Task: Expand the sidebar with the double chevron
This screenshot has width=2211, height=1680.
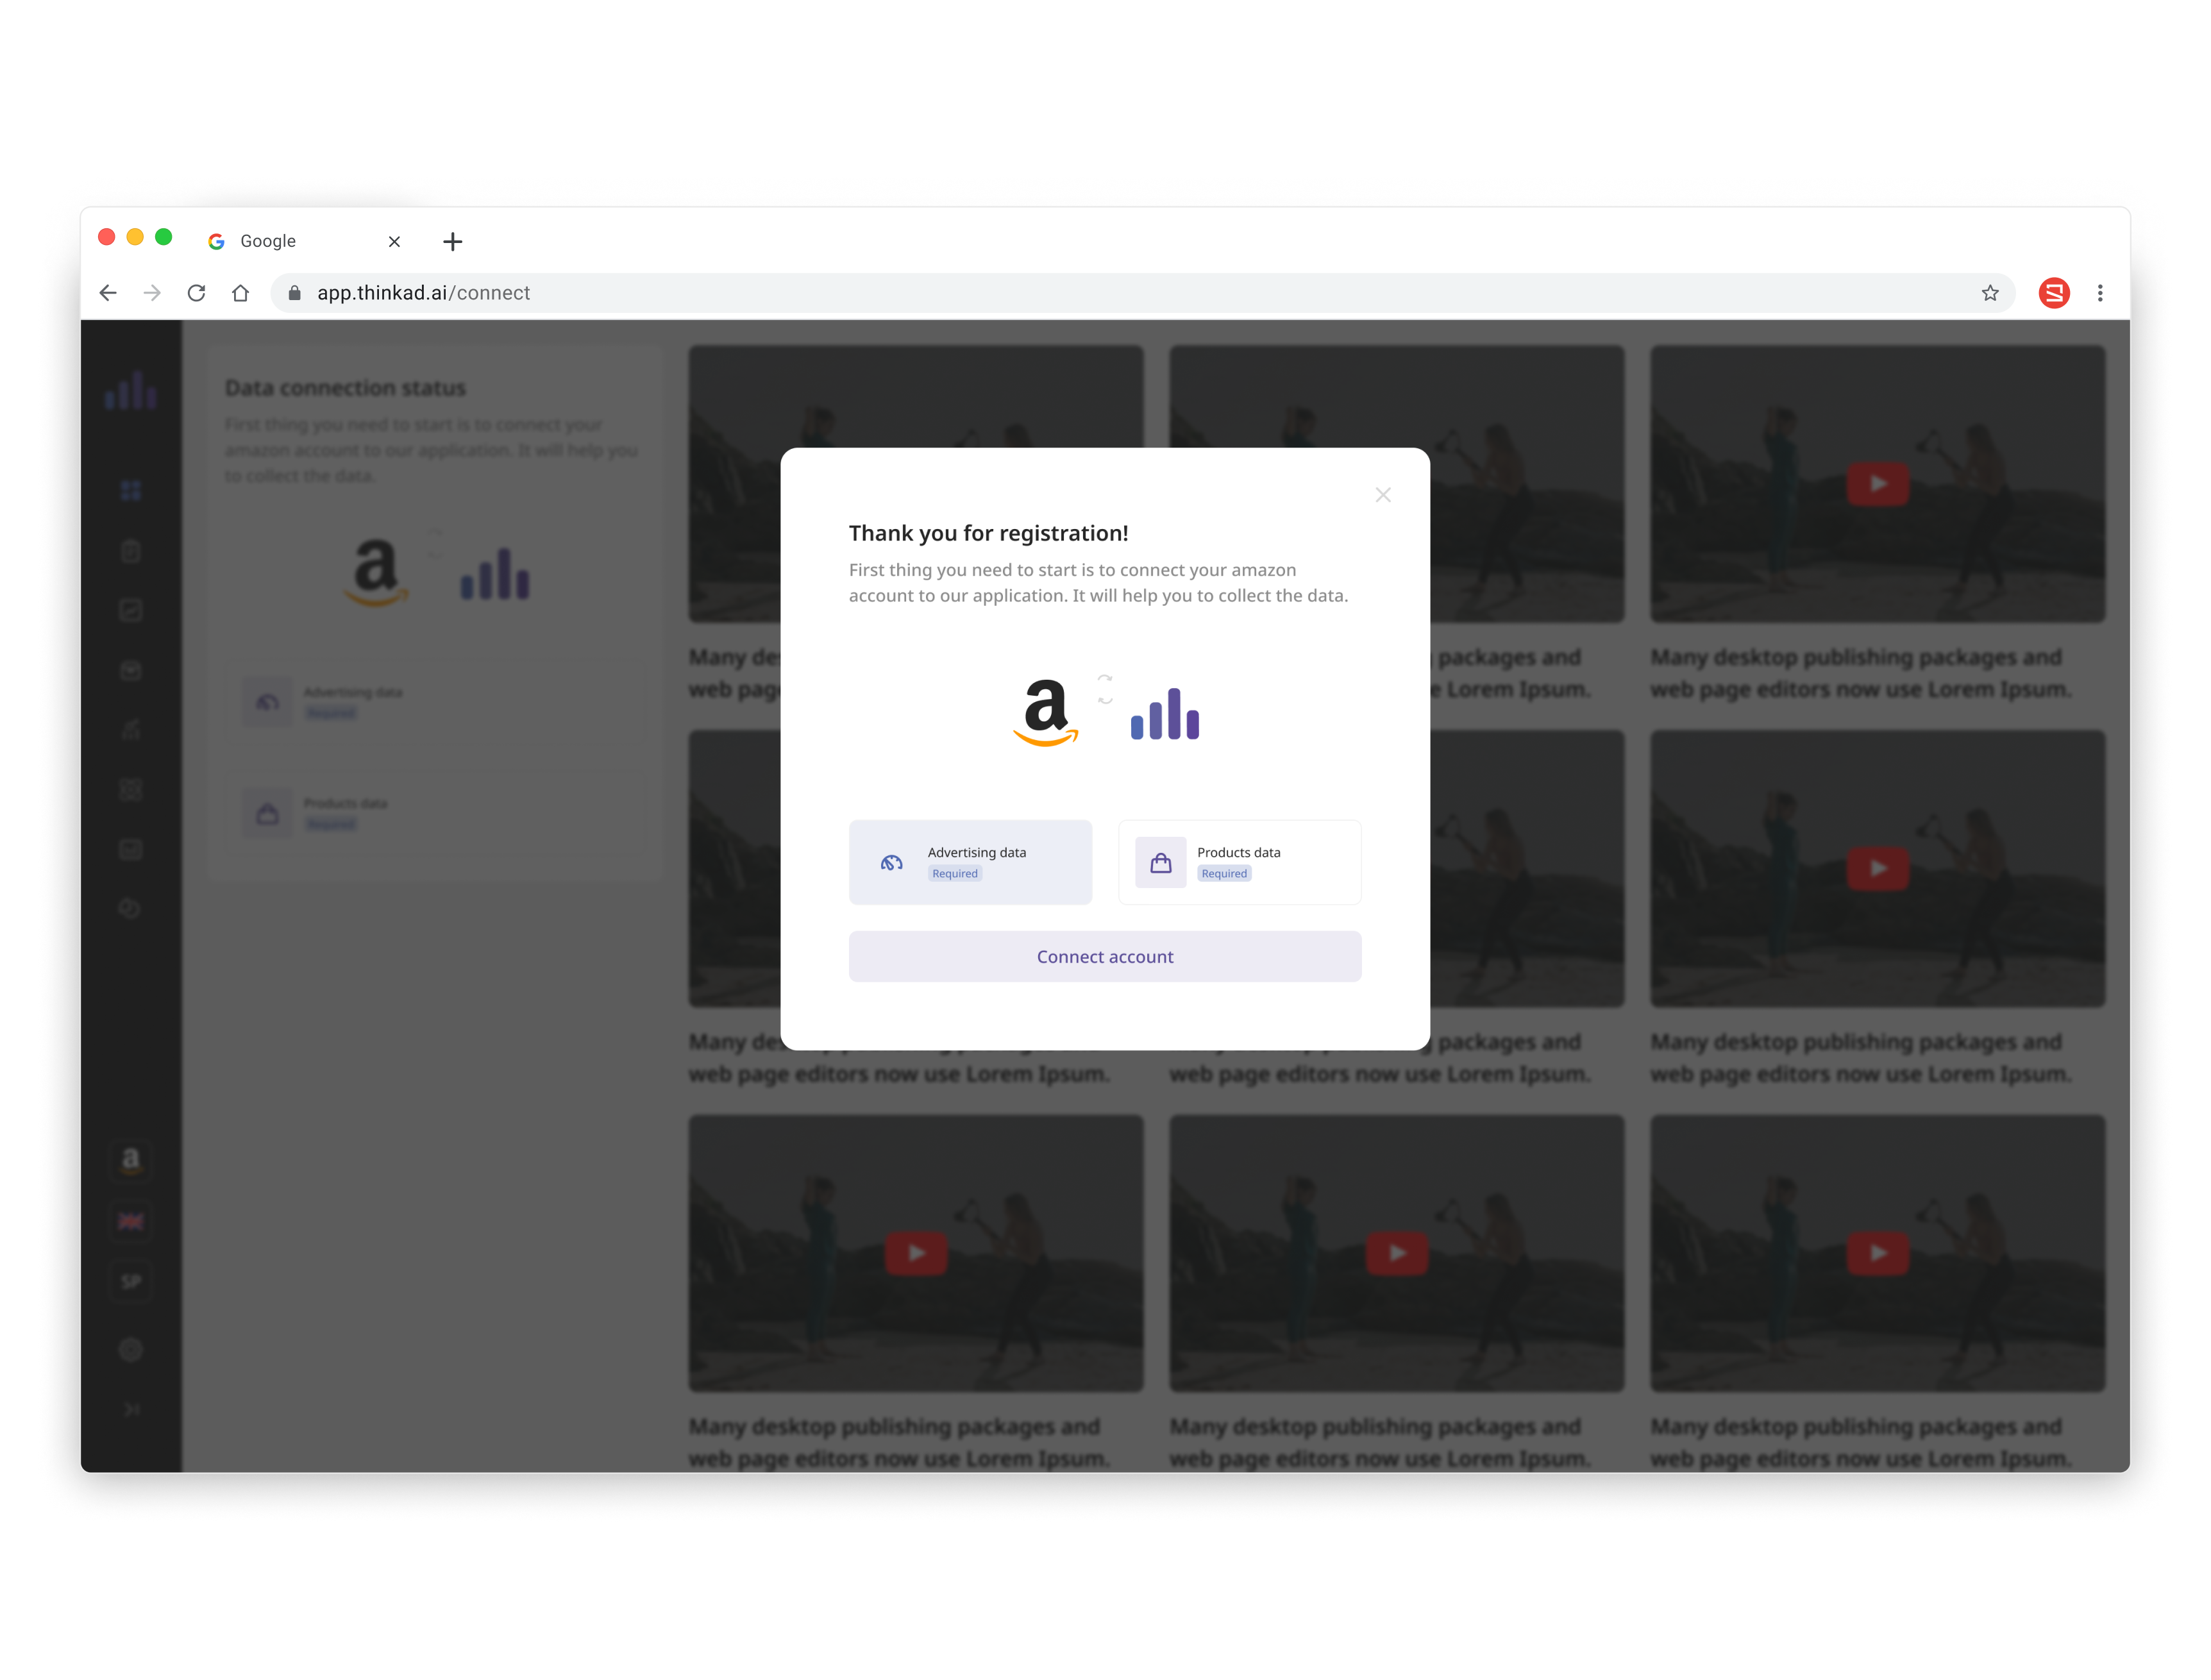Action: pos(131,1410)
